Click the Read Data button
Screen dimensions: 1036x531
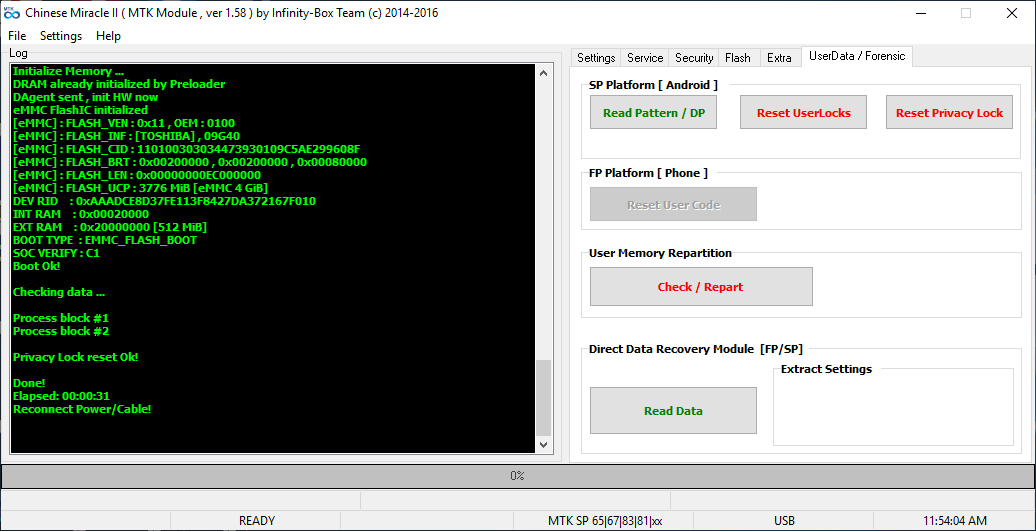click(673, 411)
